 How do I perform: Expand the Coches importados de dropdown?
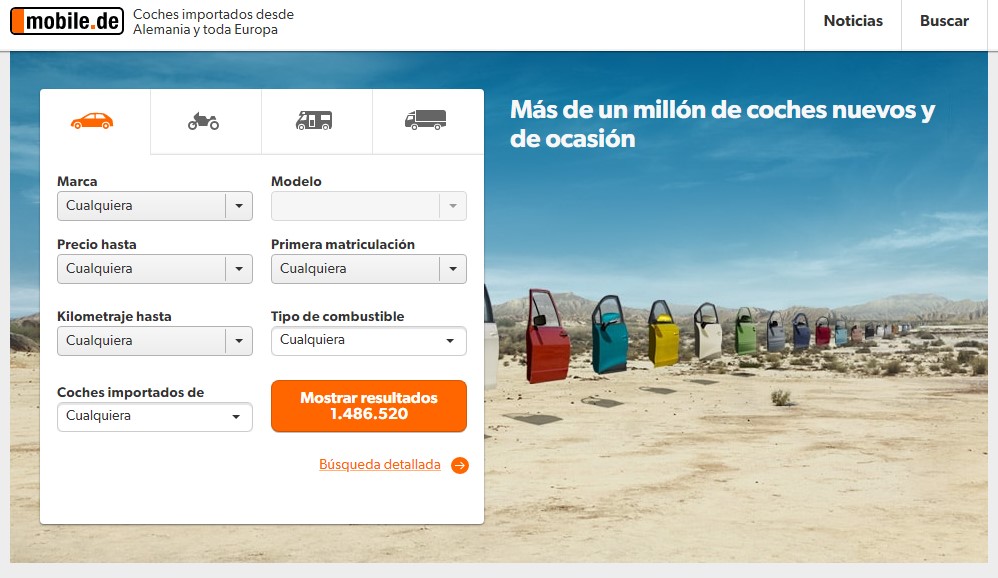click(x=155, y=417)
